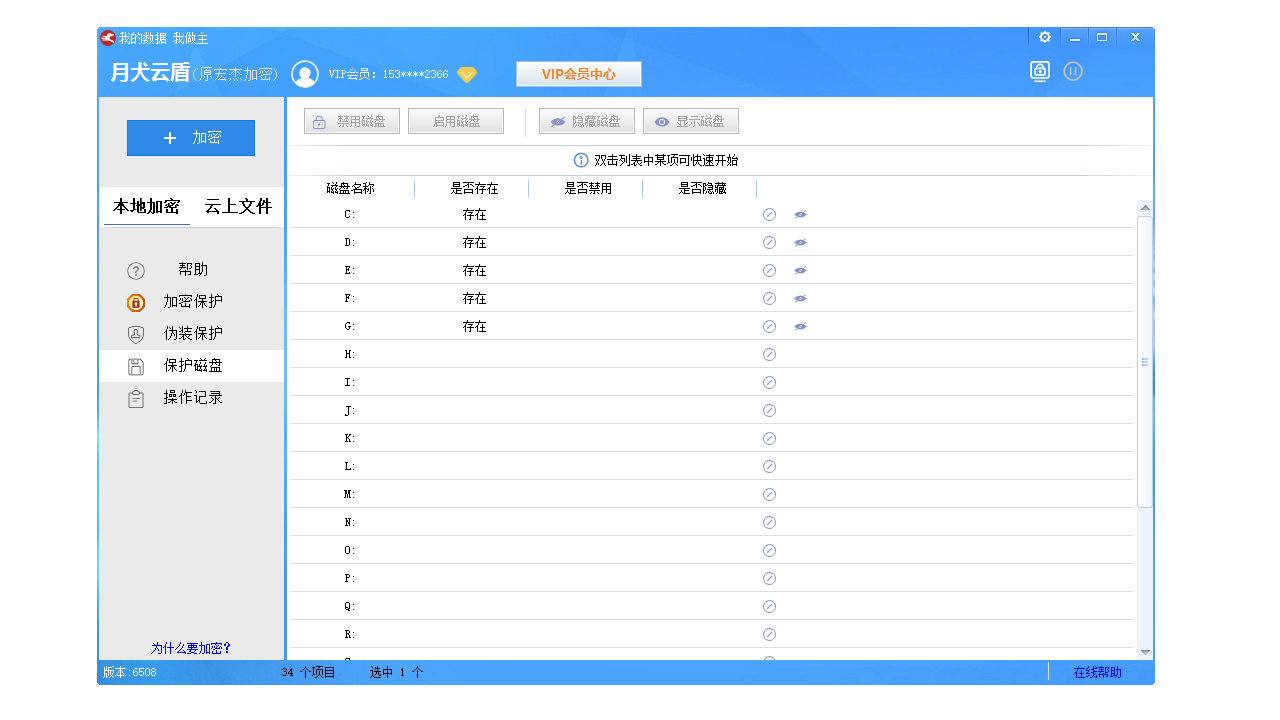Expand the VIP level chevron beside 153****2366

coord(466,74)
